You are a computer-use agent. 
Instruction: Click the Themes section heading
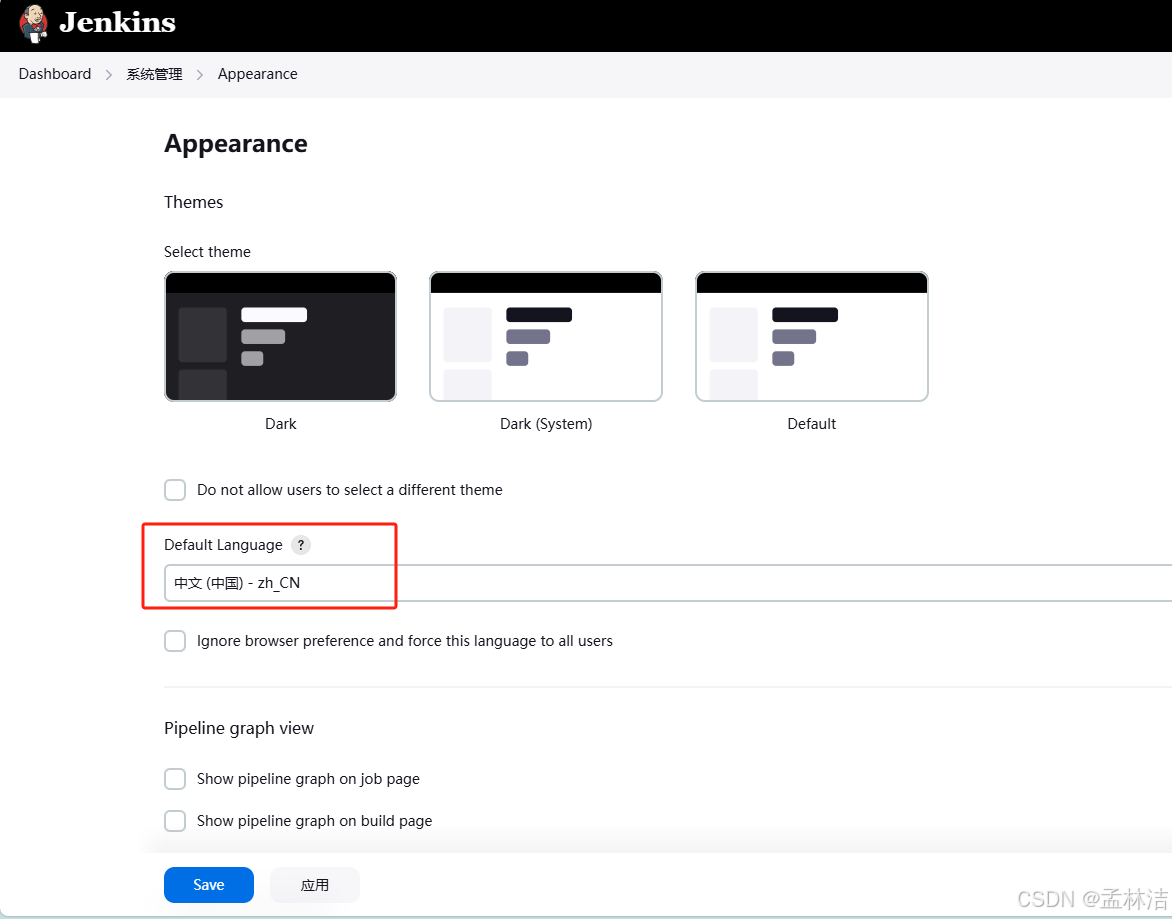point(194,202)
